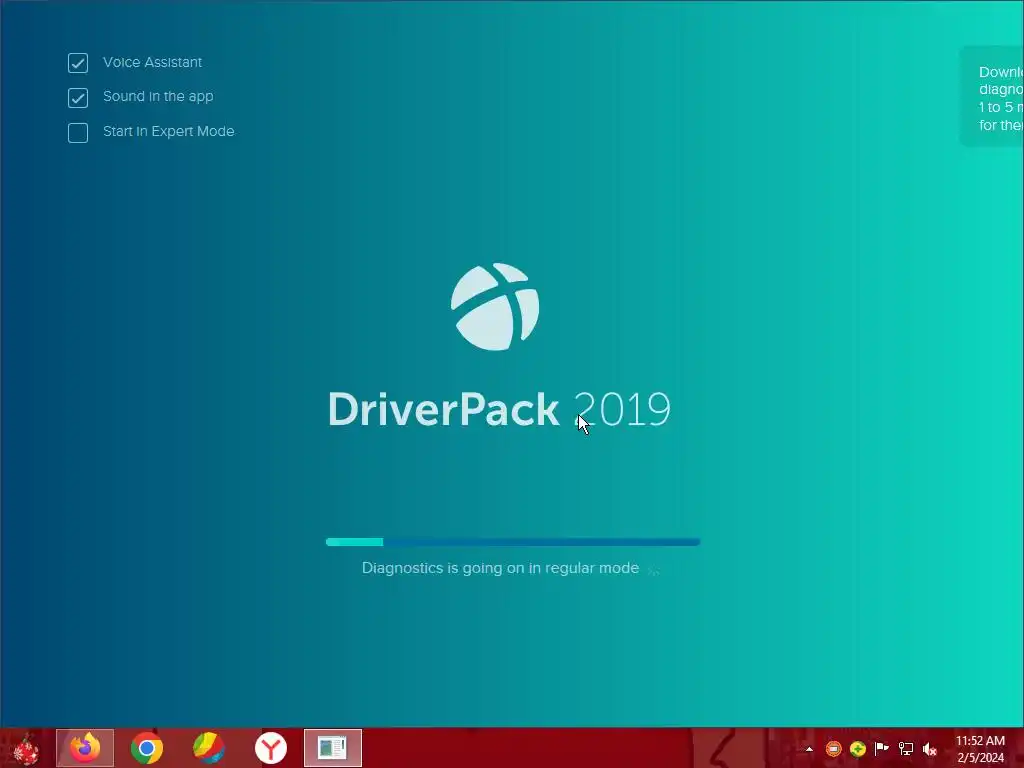Image resolution: width=1024 pixels, height=768 pixels.
Task: Disable Sound in the app checkbox
Action: pos(78,97)
